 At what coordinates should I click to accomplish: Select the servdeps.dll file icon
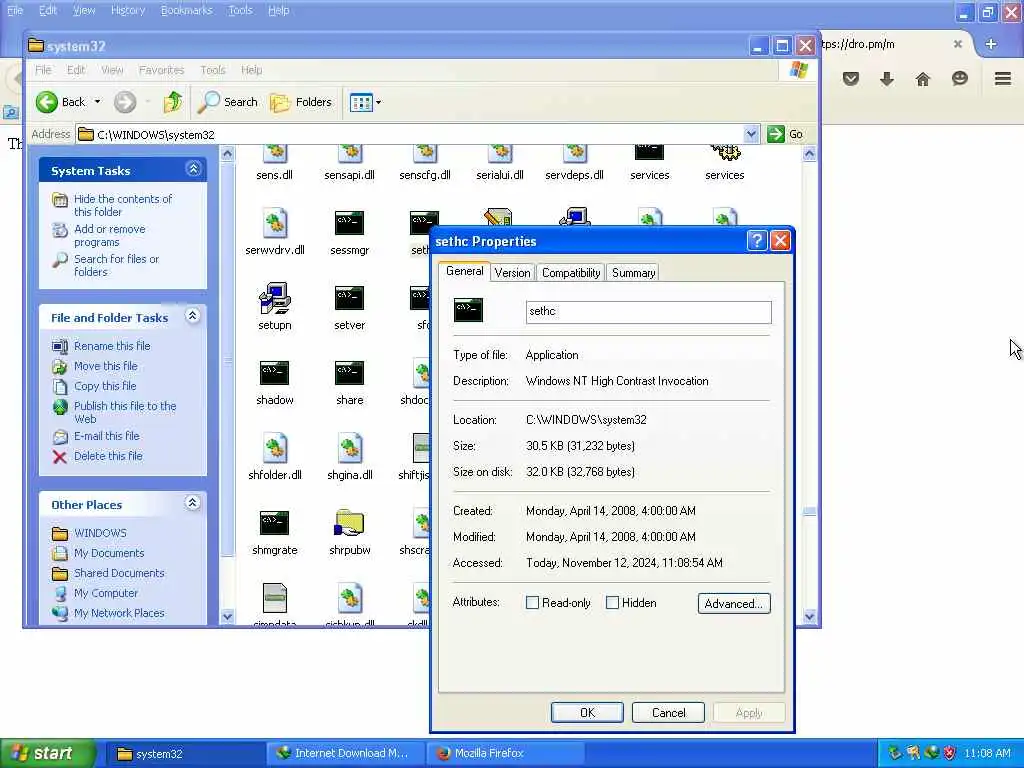coord(575,153)
